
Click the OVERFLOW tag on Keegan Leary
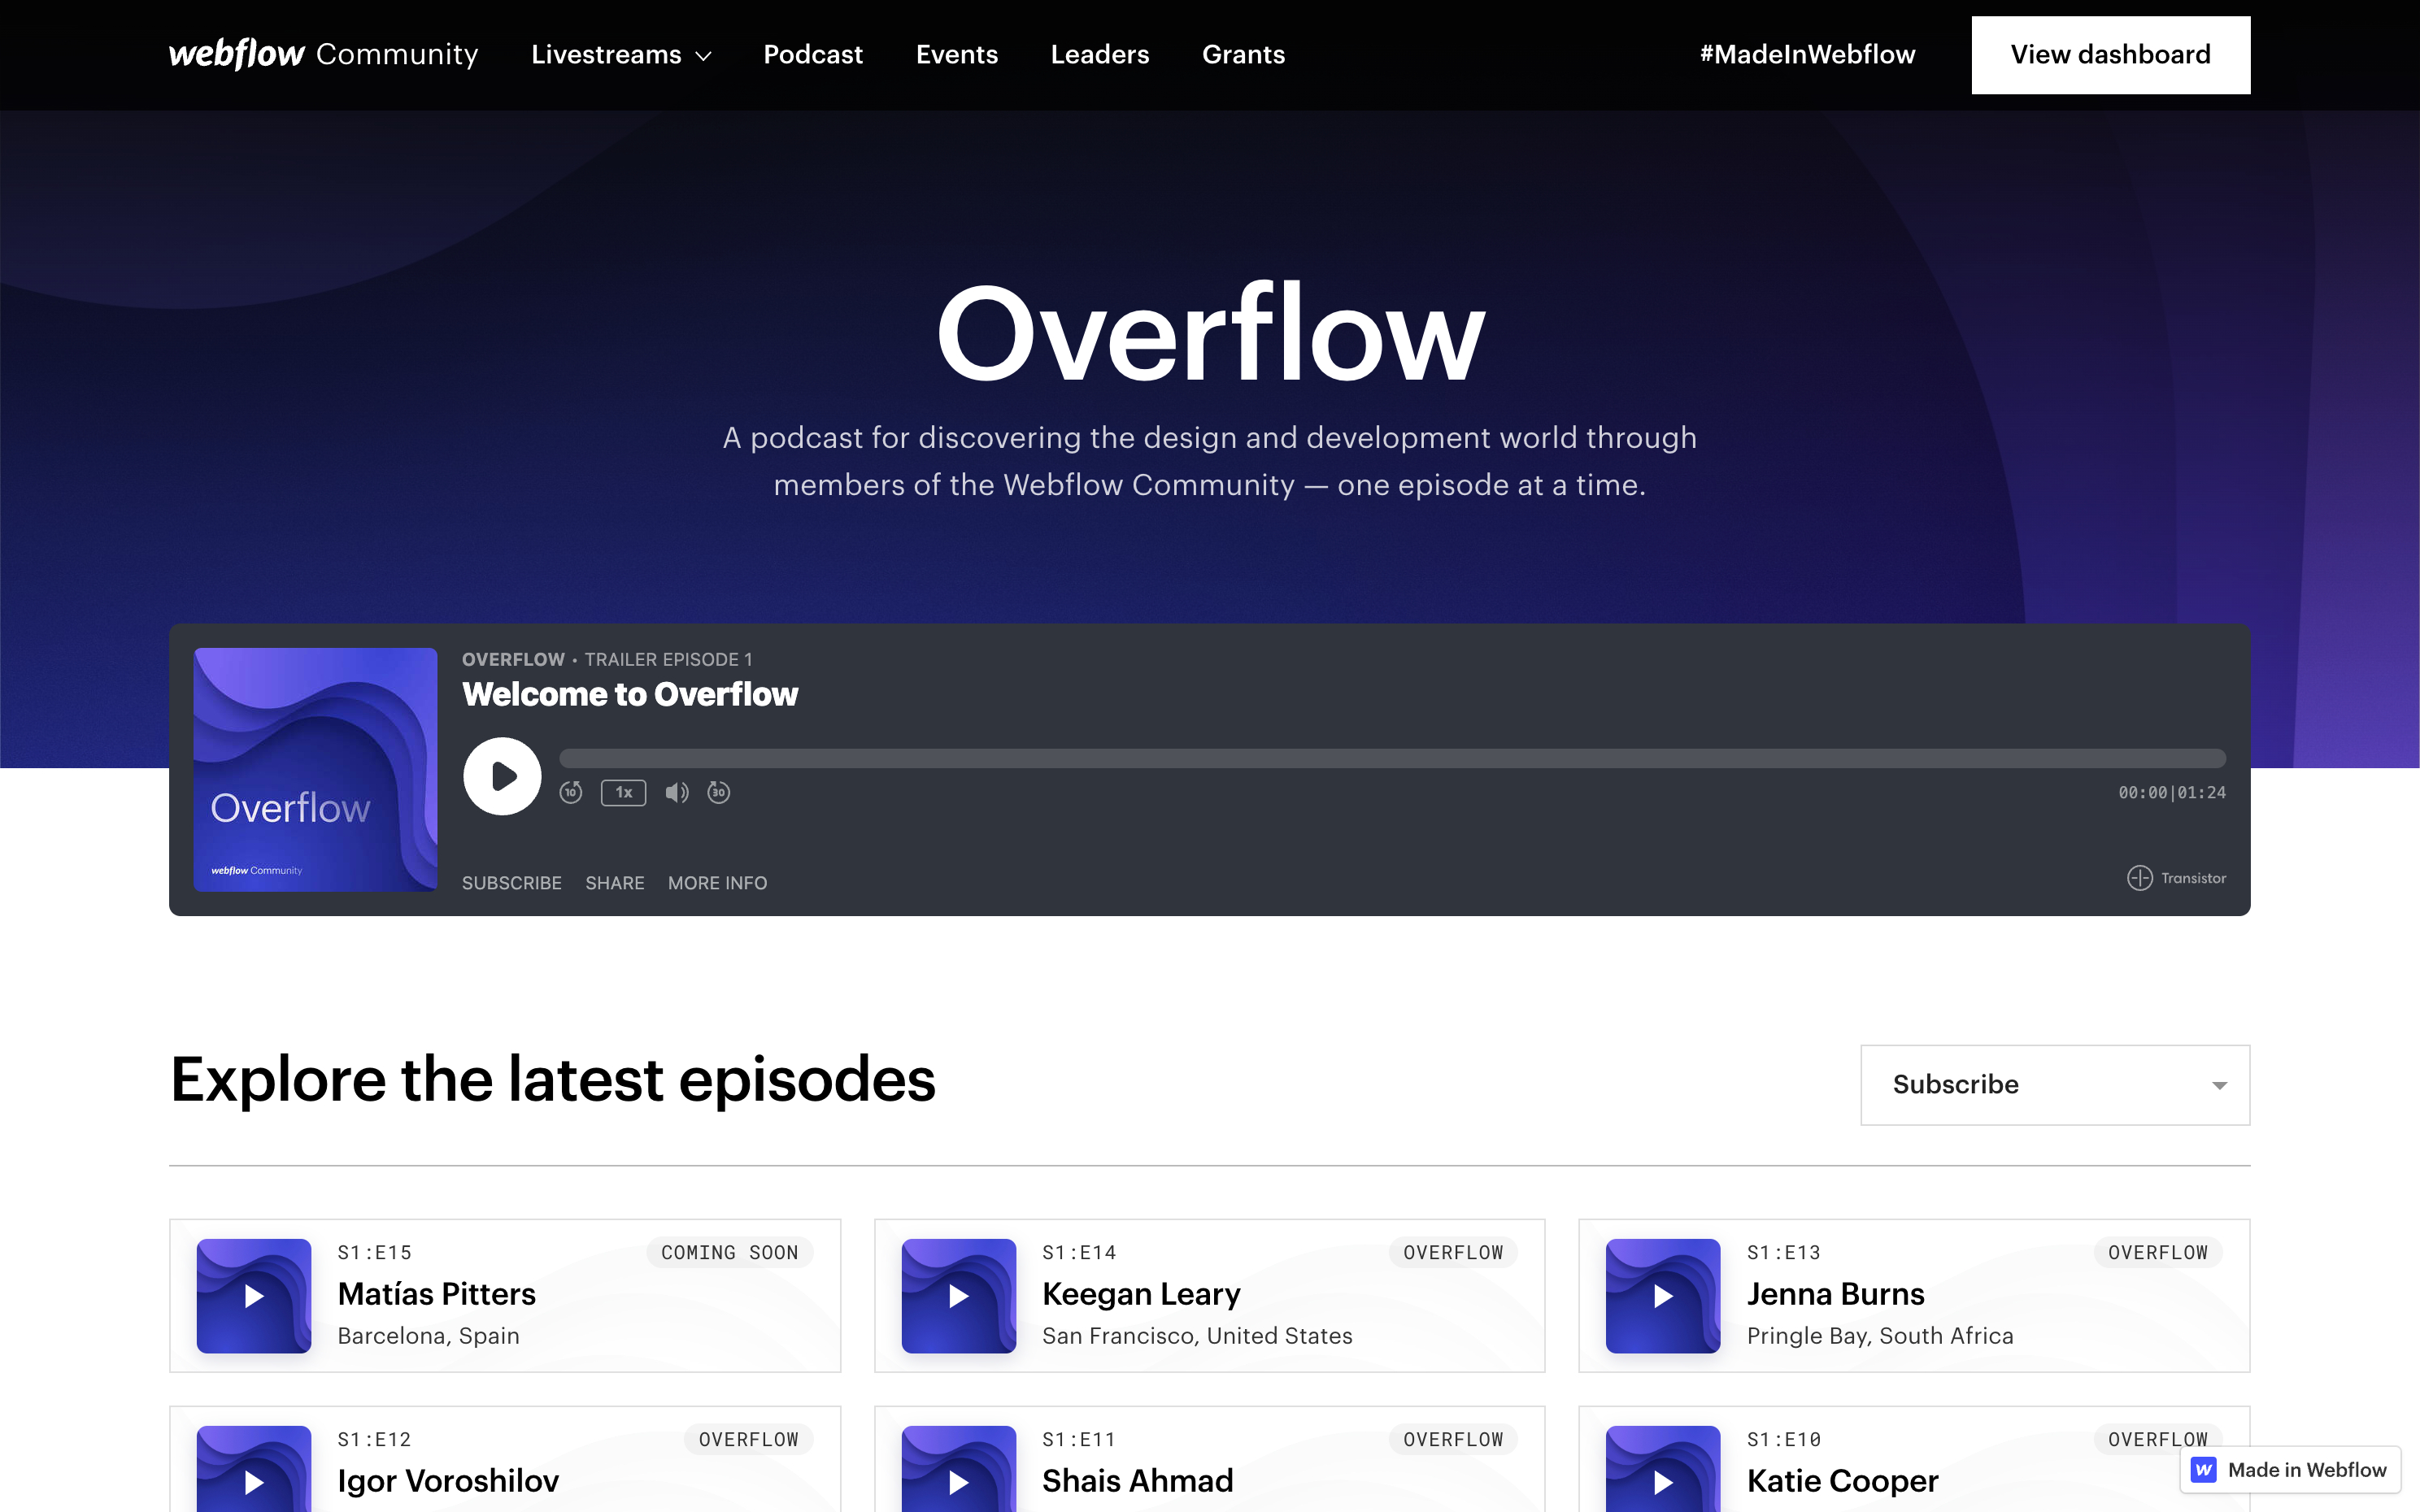tap(1453, 1253)
